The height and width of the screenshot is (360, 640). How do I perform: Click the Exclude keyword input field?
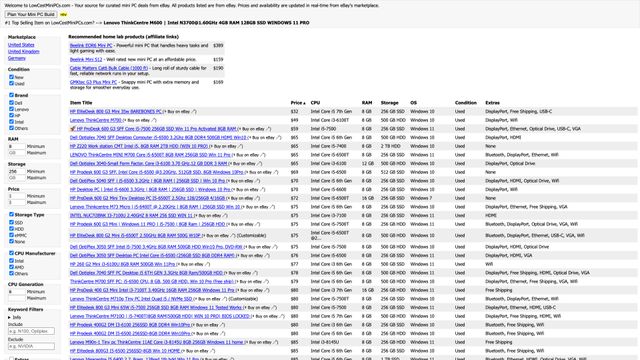tap(31, 346)
